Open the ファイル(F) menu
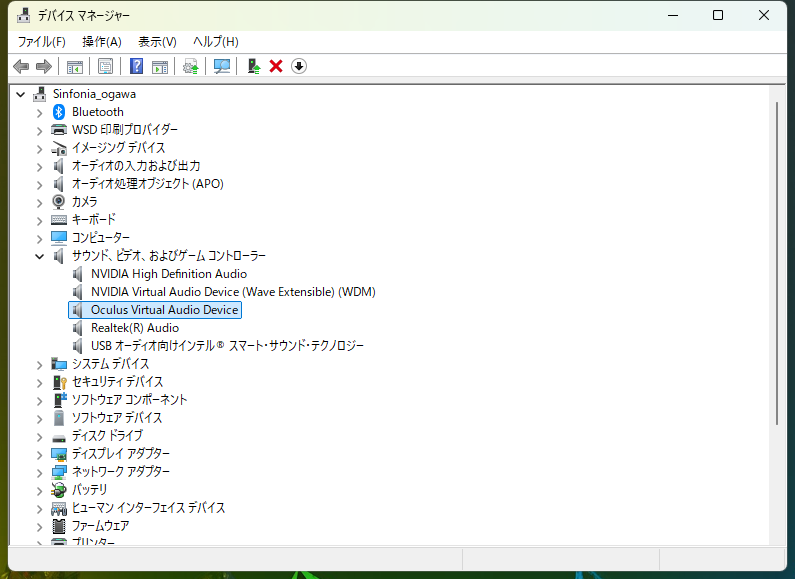Image resolution: width=795 pixels, height=579 pixels. [x=41, y=41]
